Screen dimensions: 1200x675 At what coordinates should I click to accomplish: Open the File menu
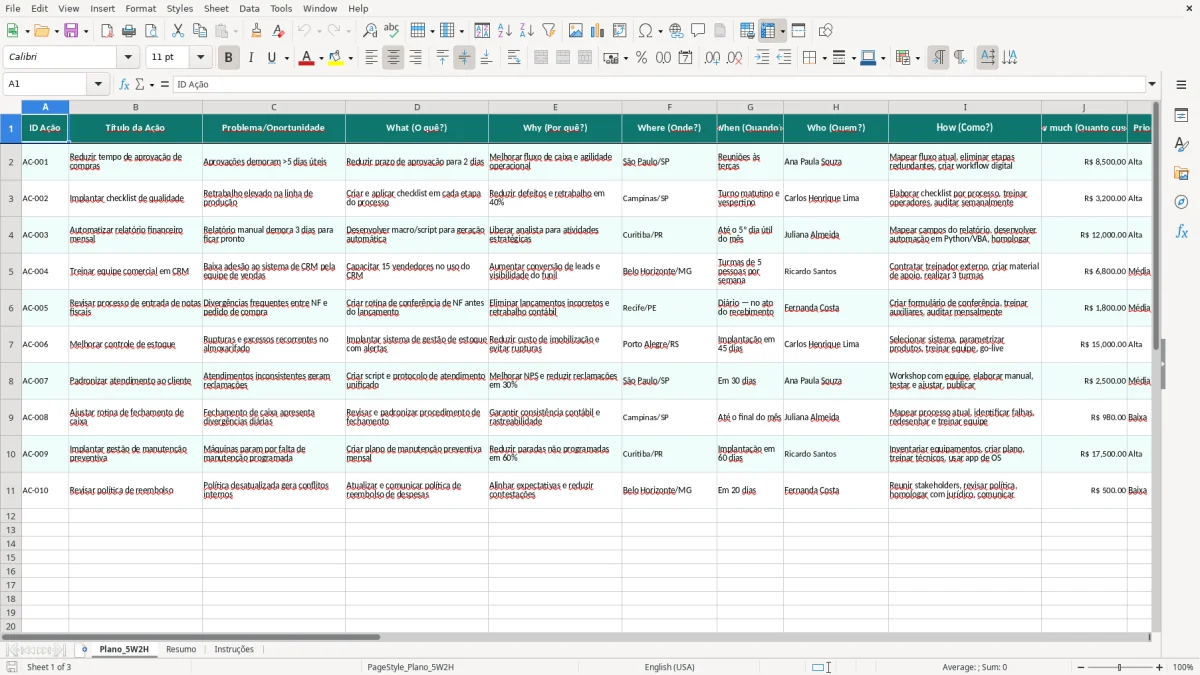point(12,8)
